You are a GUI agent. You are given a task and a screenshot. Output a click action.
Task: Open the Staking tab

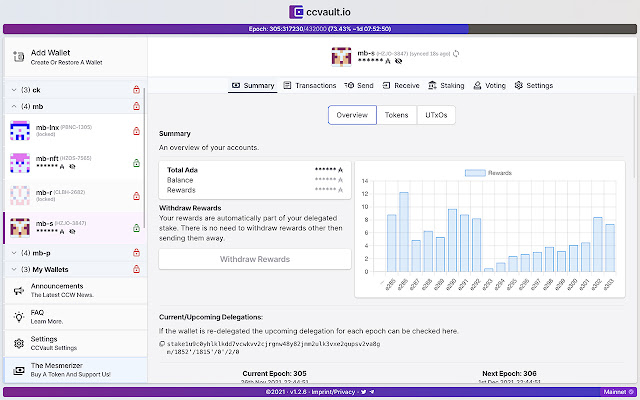click(446, 85)
